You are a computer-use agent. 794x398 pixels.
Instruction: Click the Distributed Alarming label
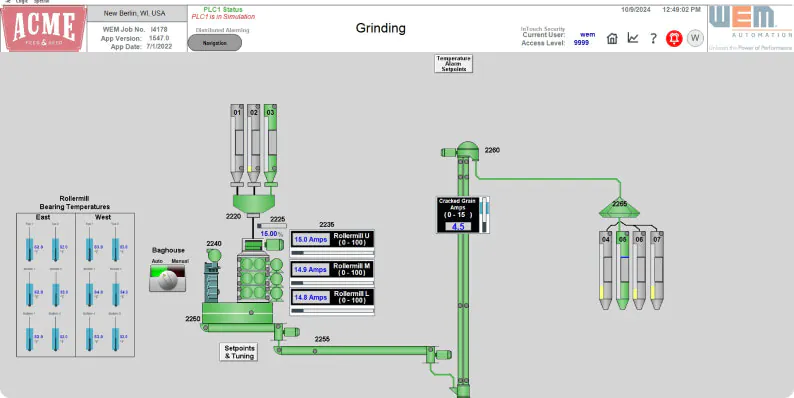[222, 30]
